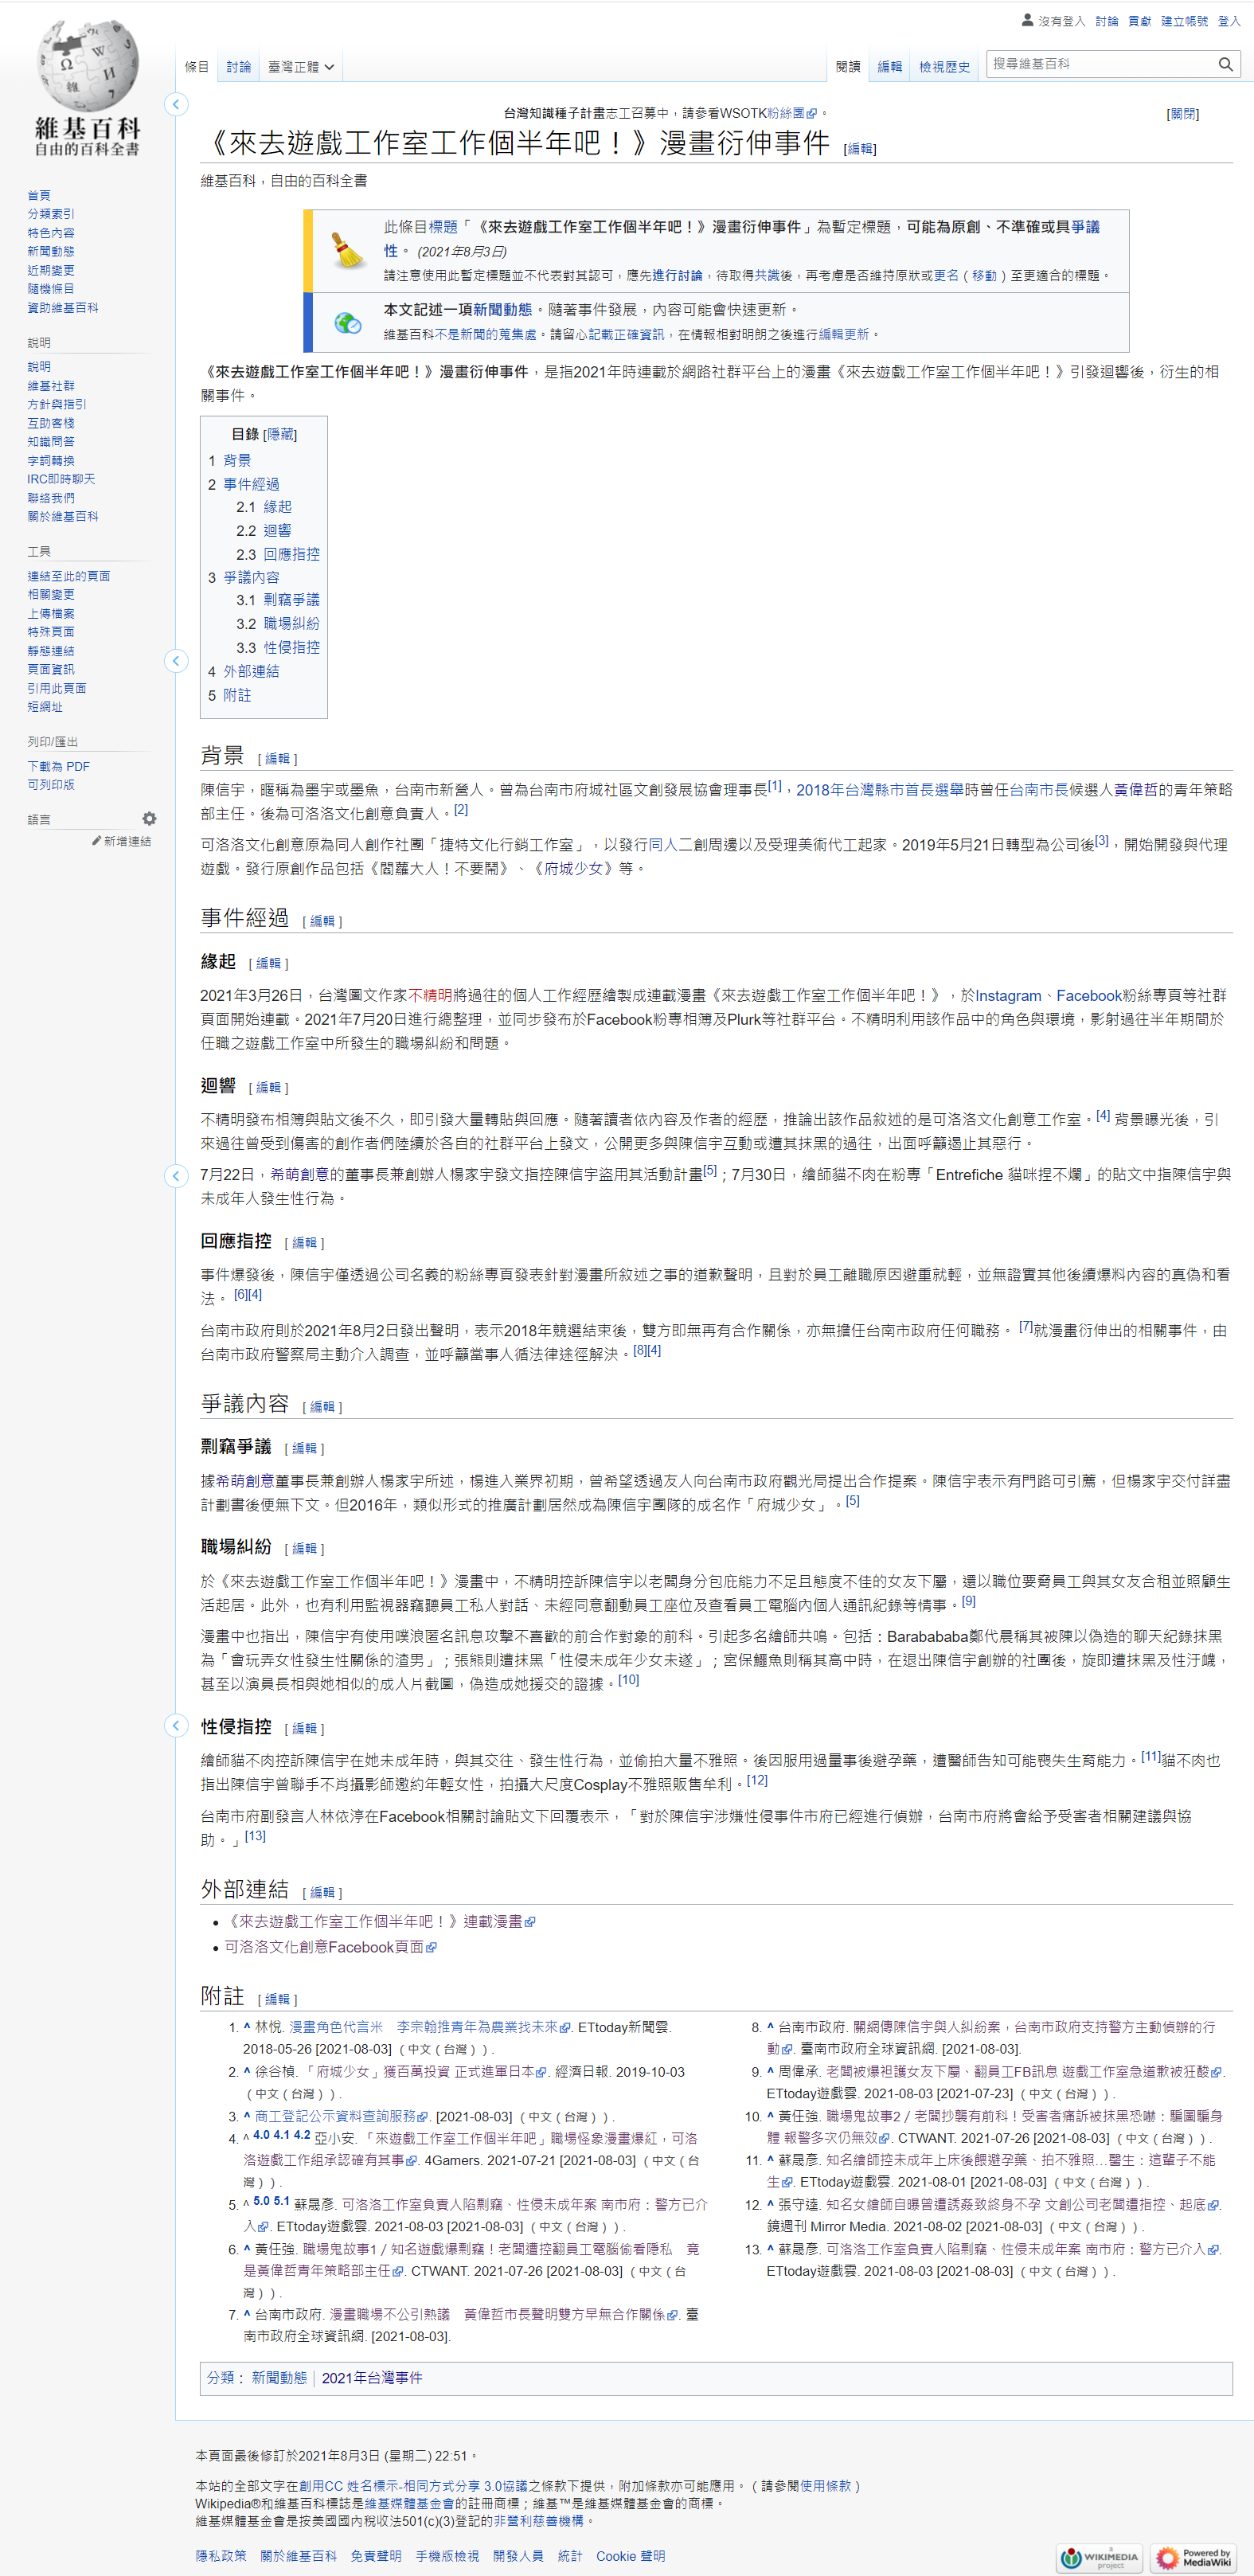Click the broom icon in temporary-title notice
This screenshot has height=2576, width=1254.
(348, 250)
